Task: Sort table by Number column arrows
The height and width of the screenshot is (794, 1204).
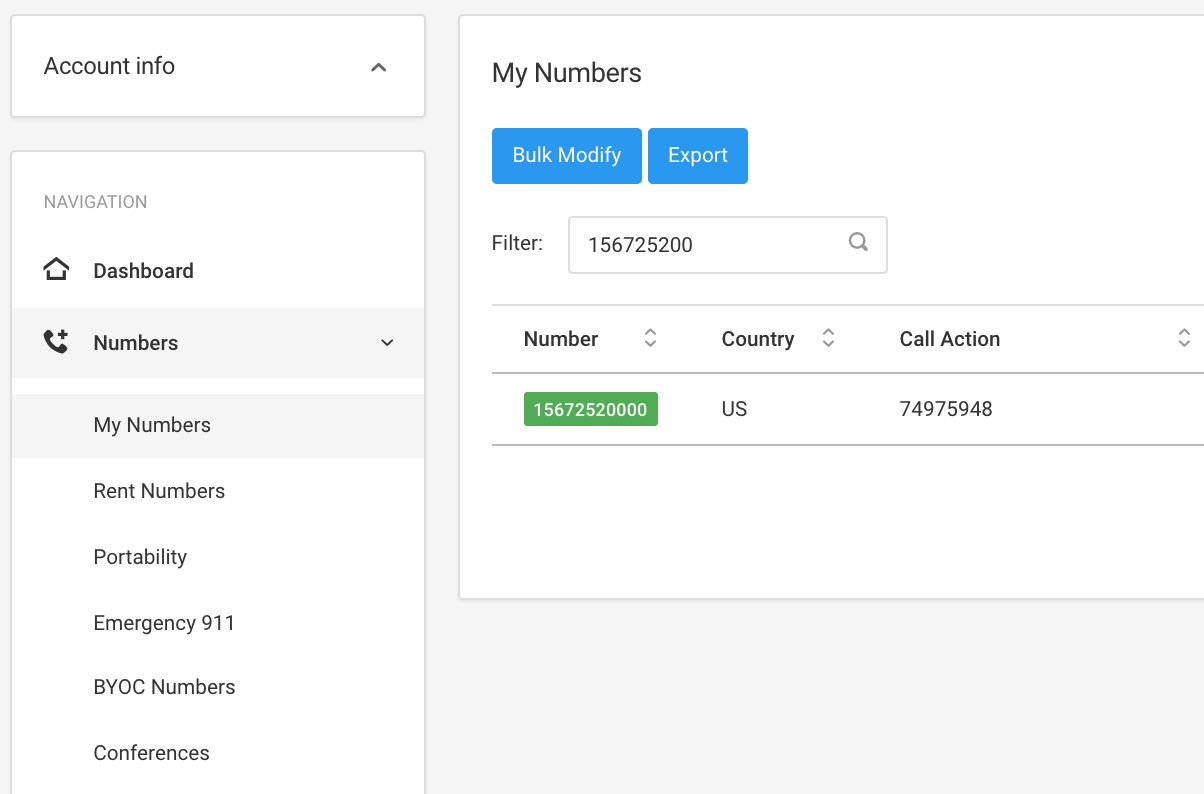Action: click(x=650, y=339)
